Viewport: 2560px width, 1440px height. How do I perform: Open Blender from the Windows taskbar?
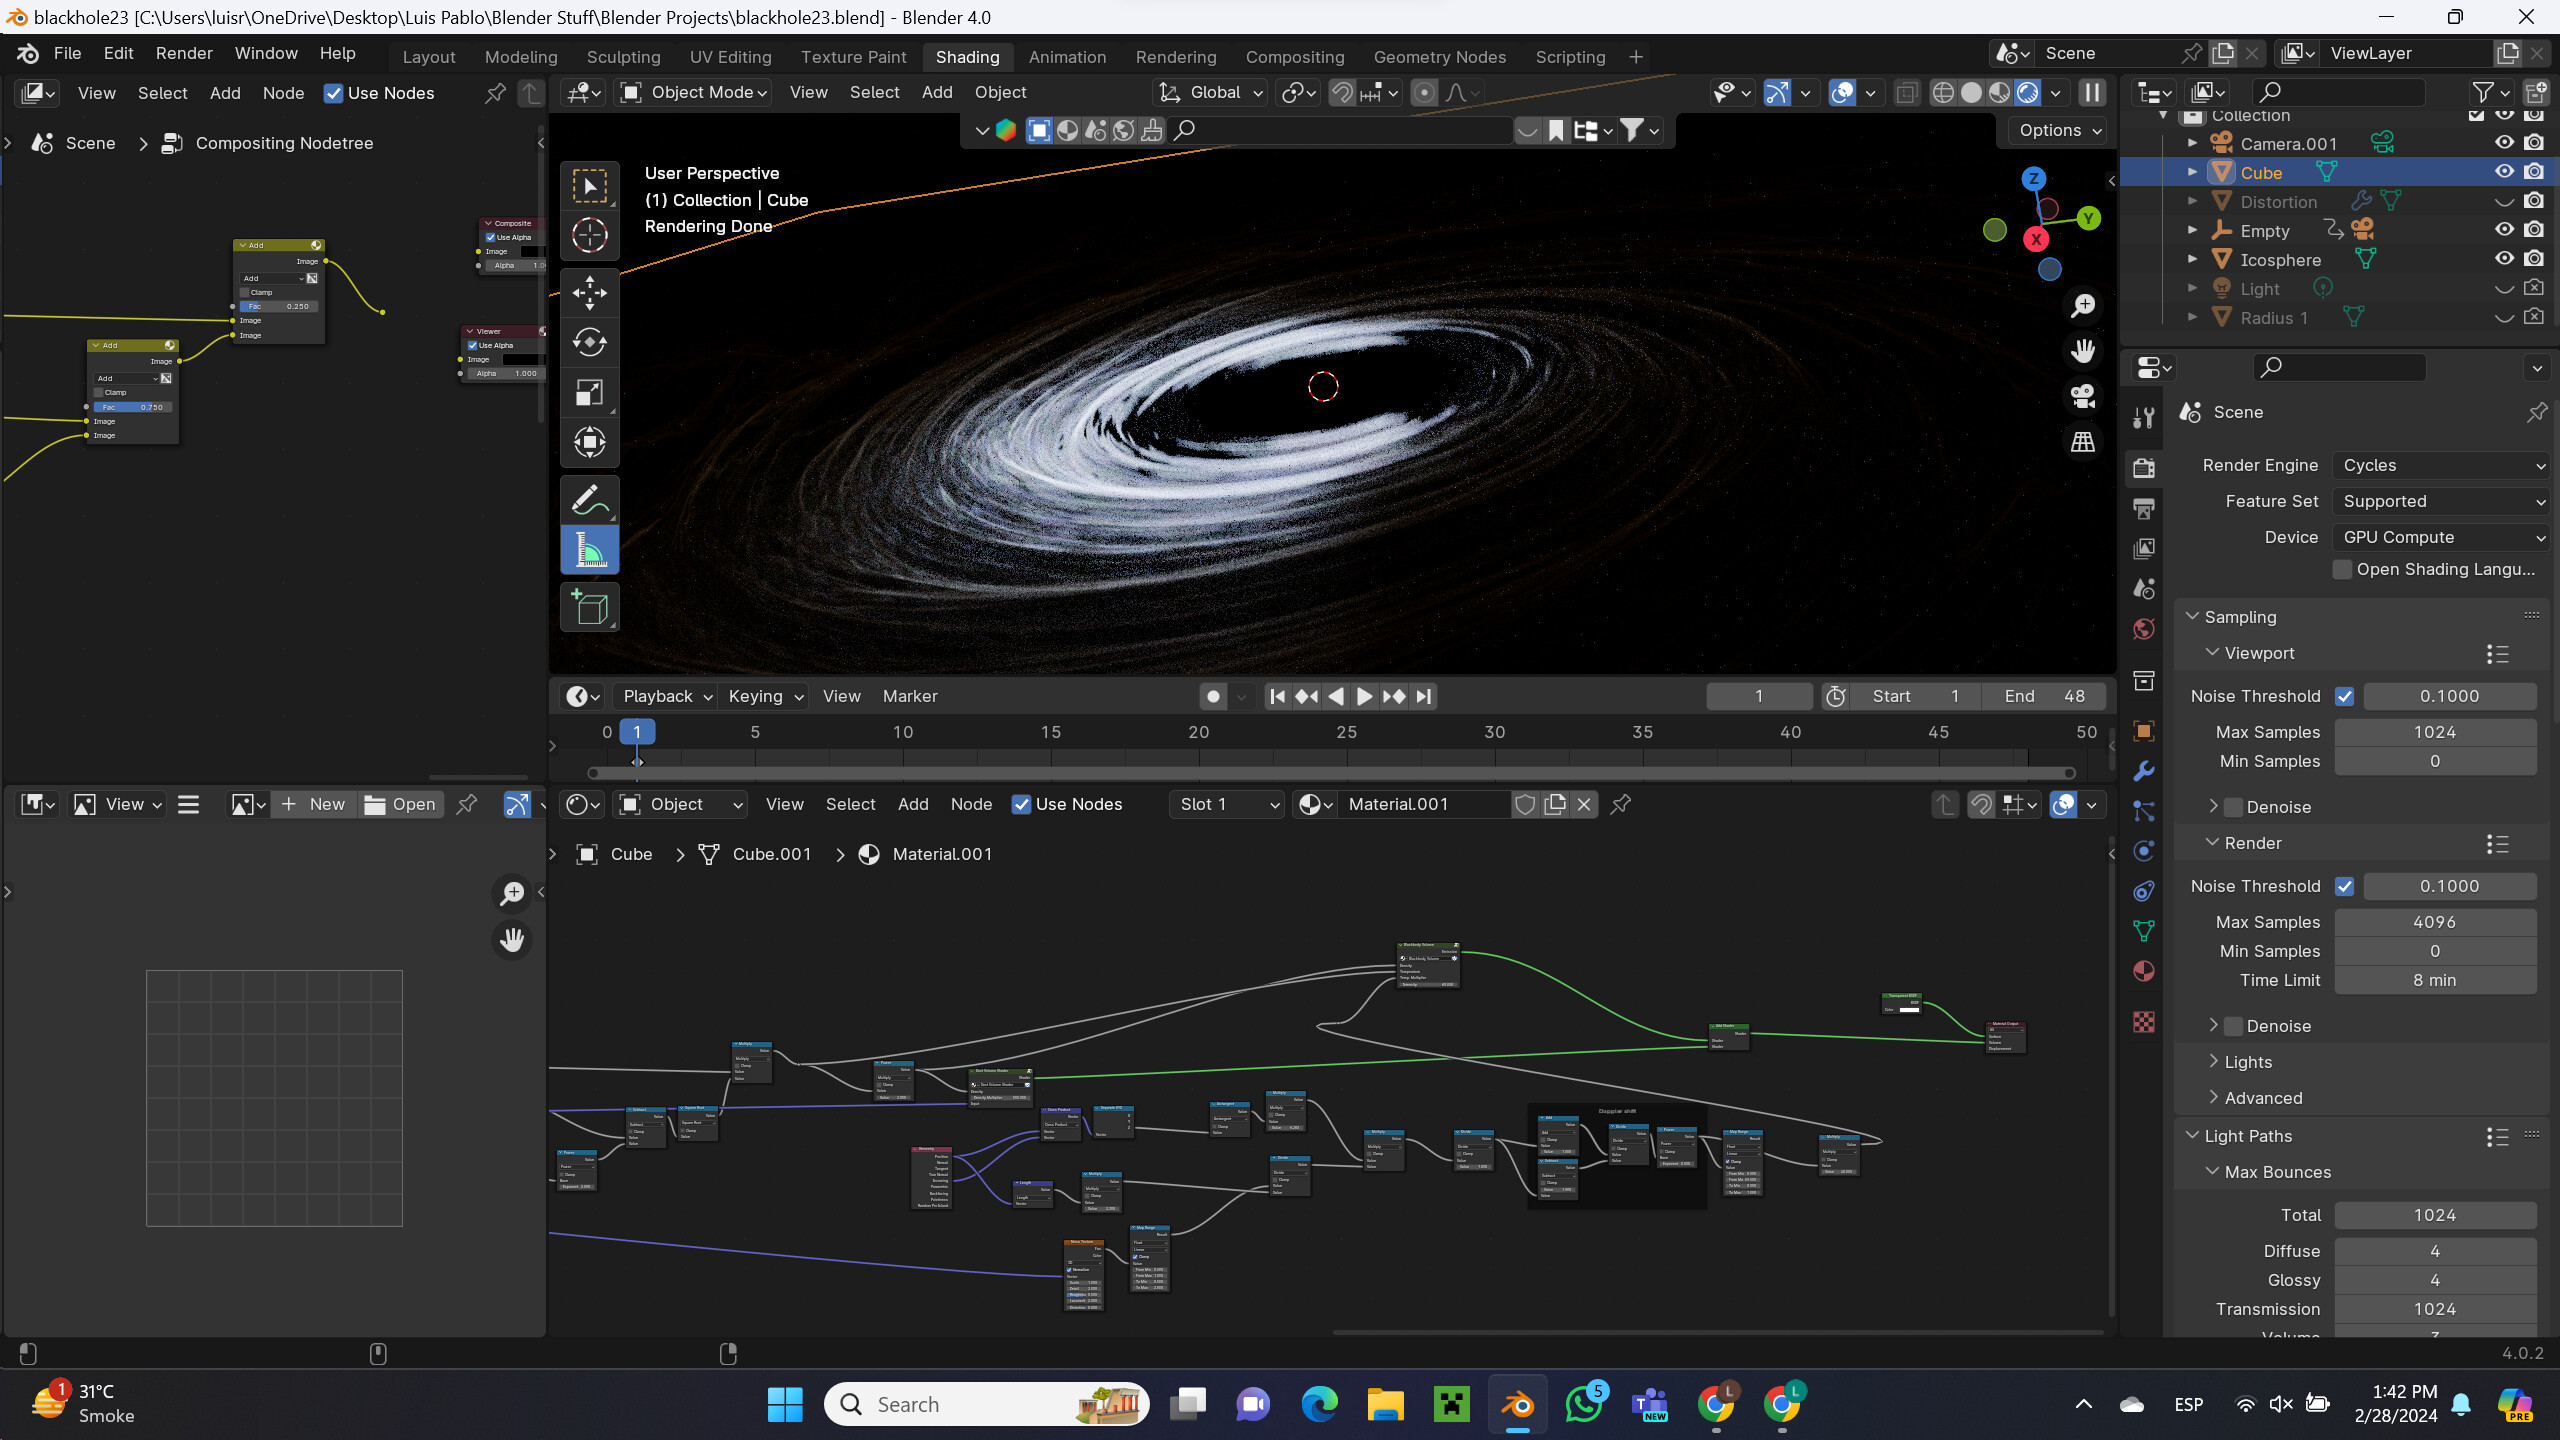(1518, 1405)
